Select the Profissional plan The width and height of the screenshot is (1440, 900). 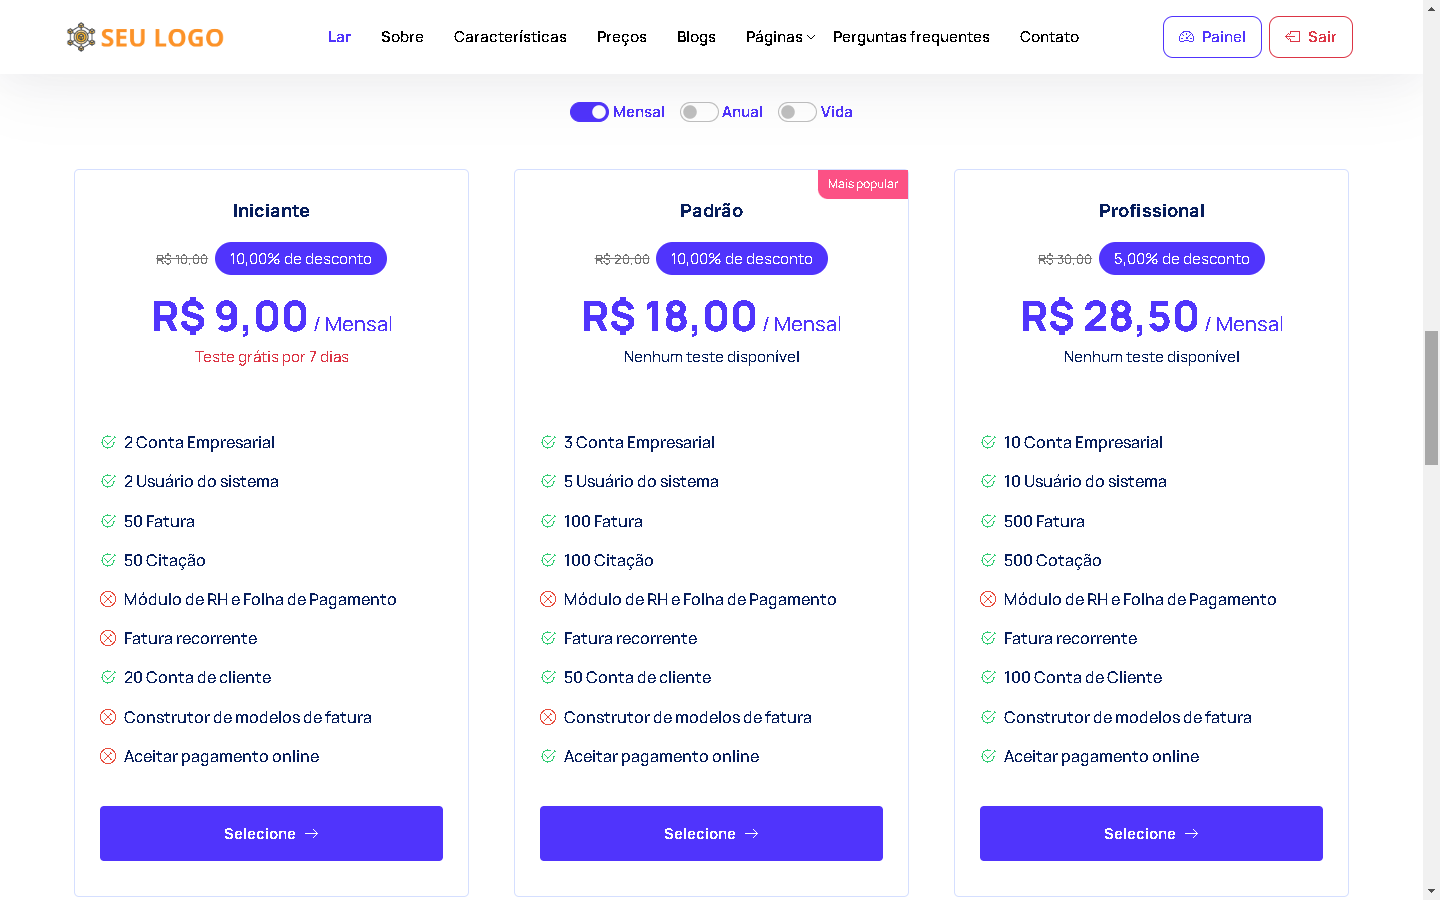(1151, 833)
